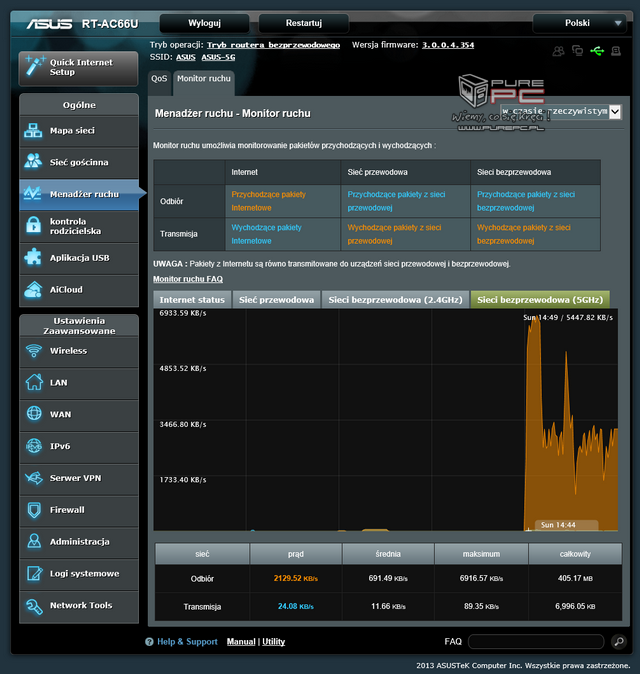Open Firewall menu item

pyautogui.click(x=79, y=510)
